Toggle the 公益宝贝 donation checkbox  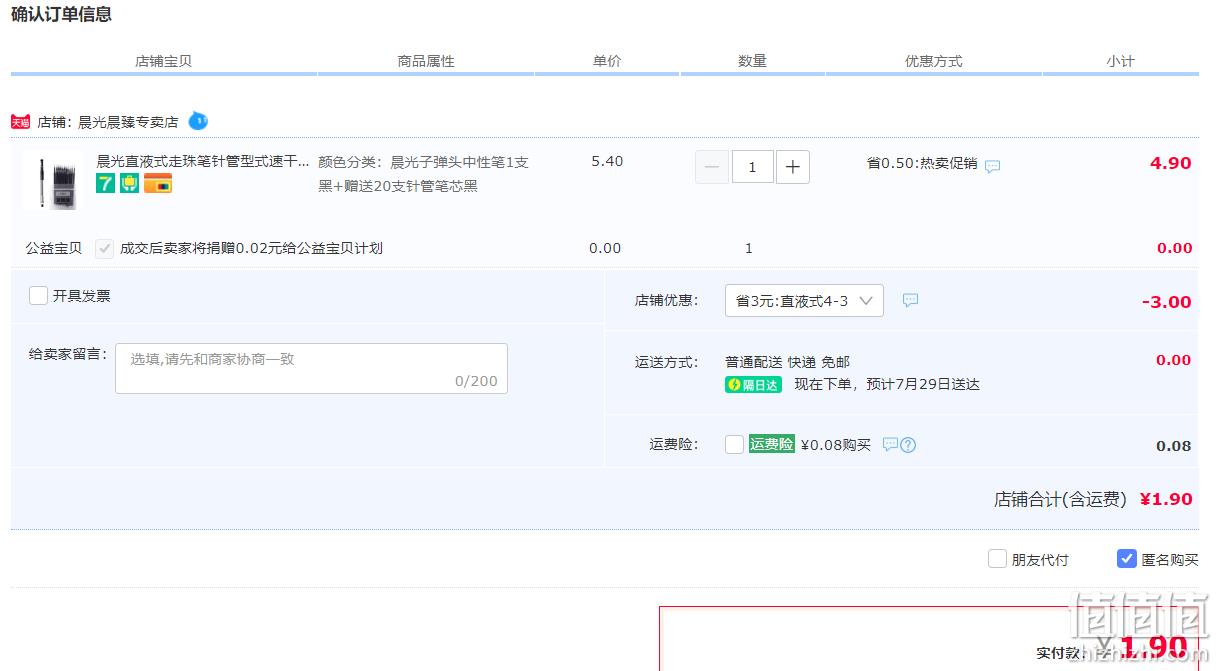point(104,248)
